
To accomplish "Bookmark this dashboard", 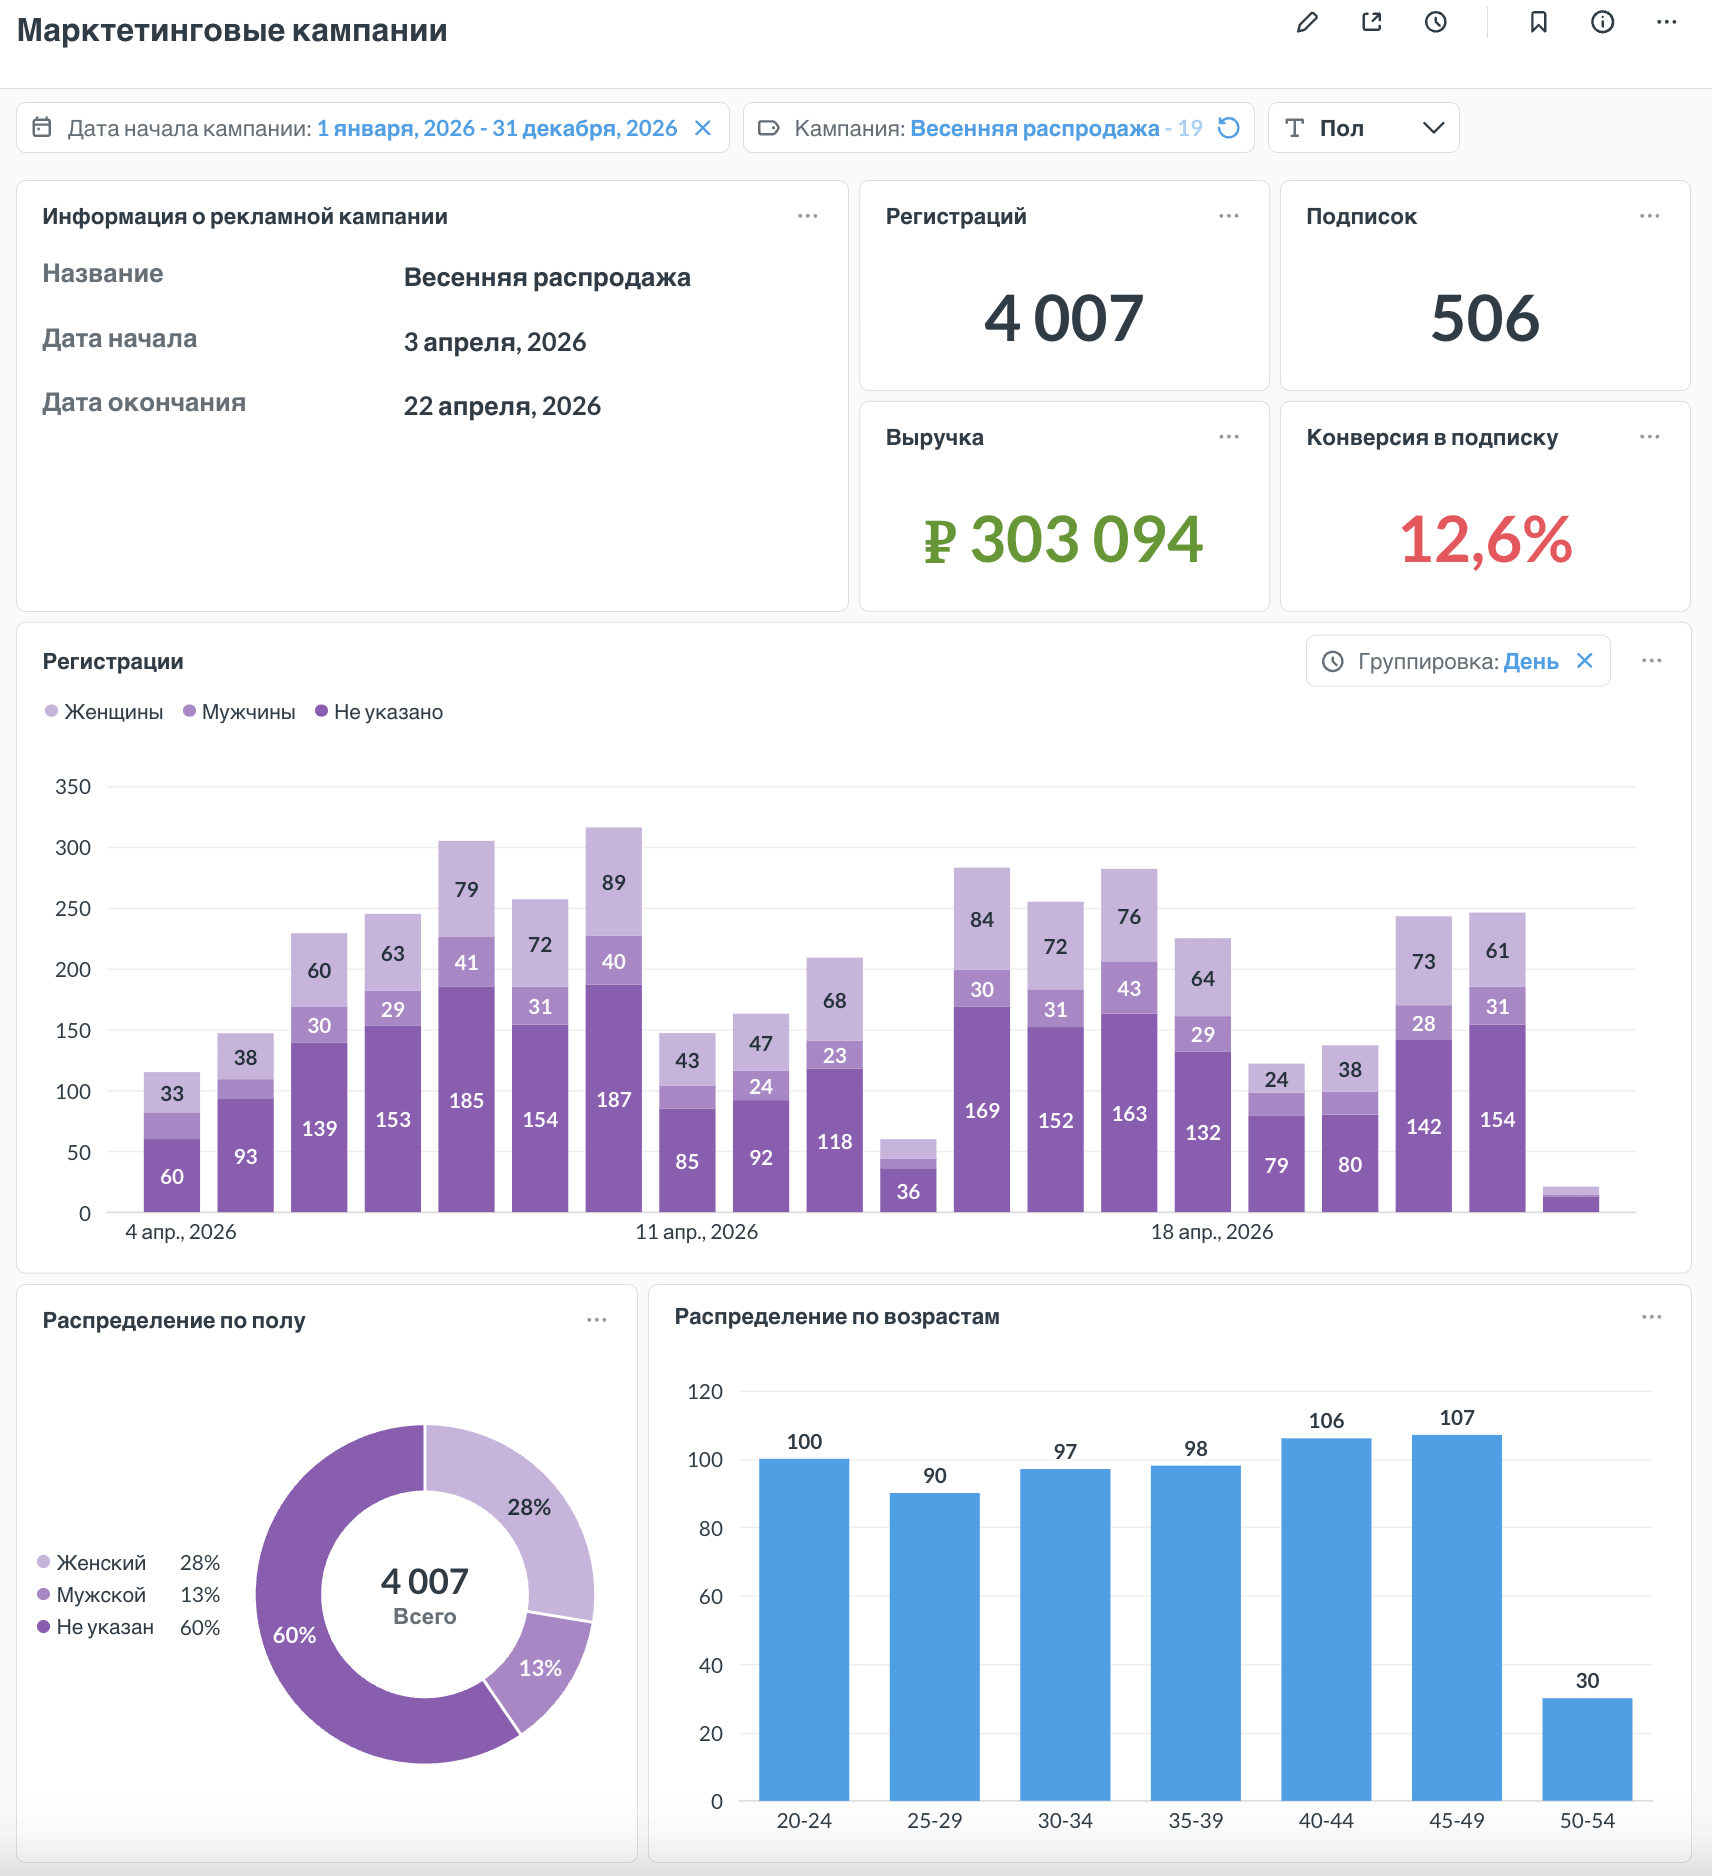I will tap(1539, 22).
